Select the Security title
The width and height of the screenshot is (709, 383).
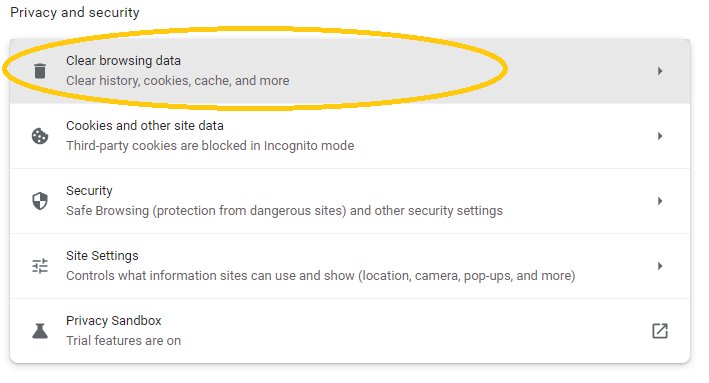[x=89, y=191]
